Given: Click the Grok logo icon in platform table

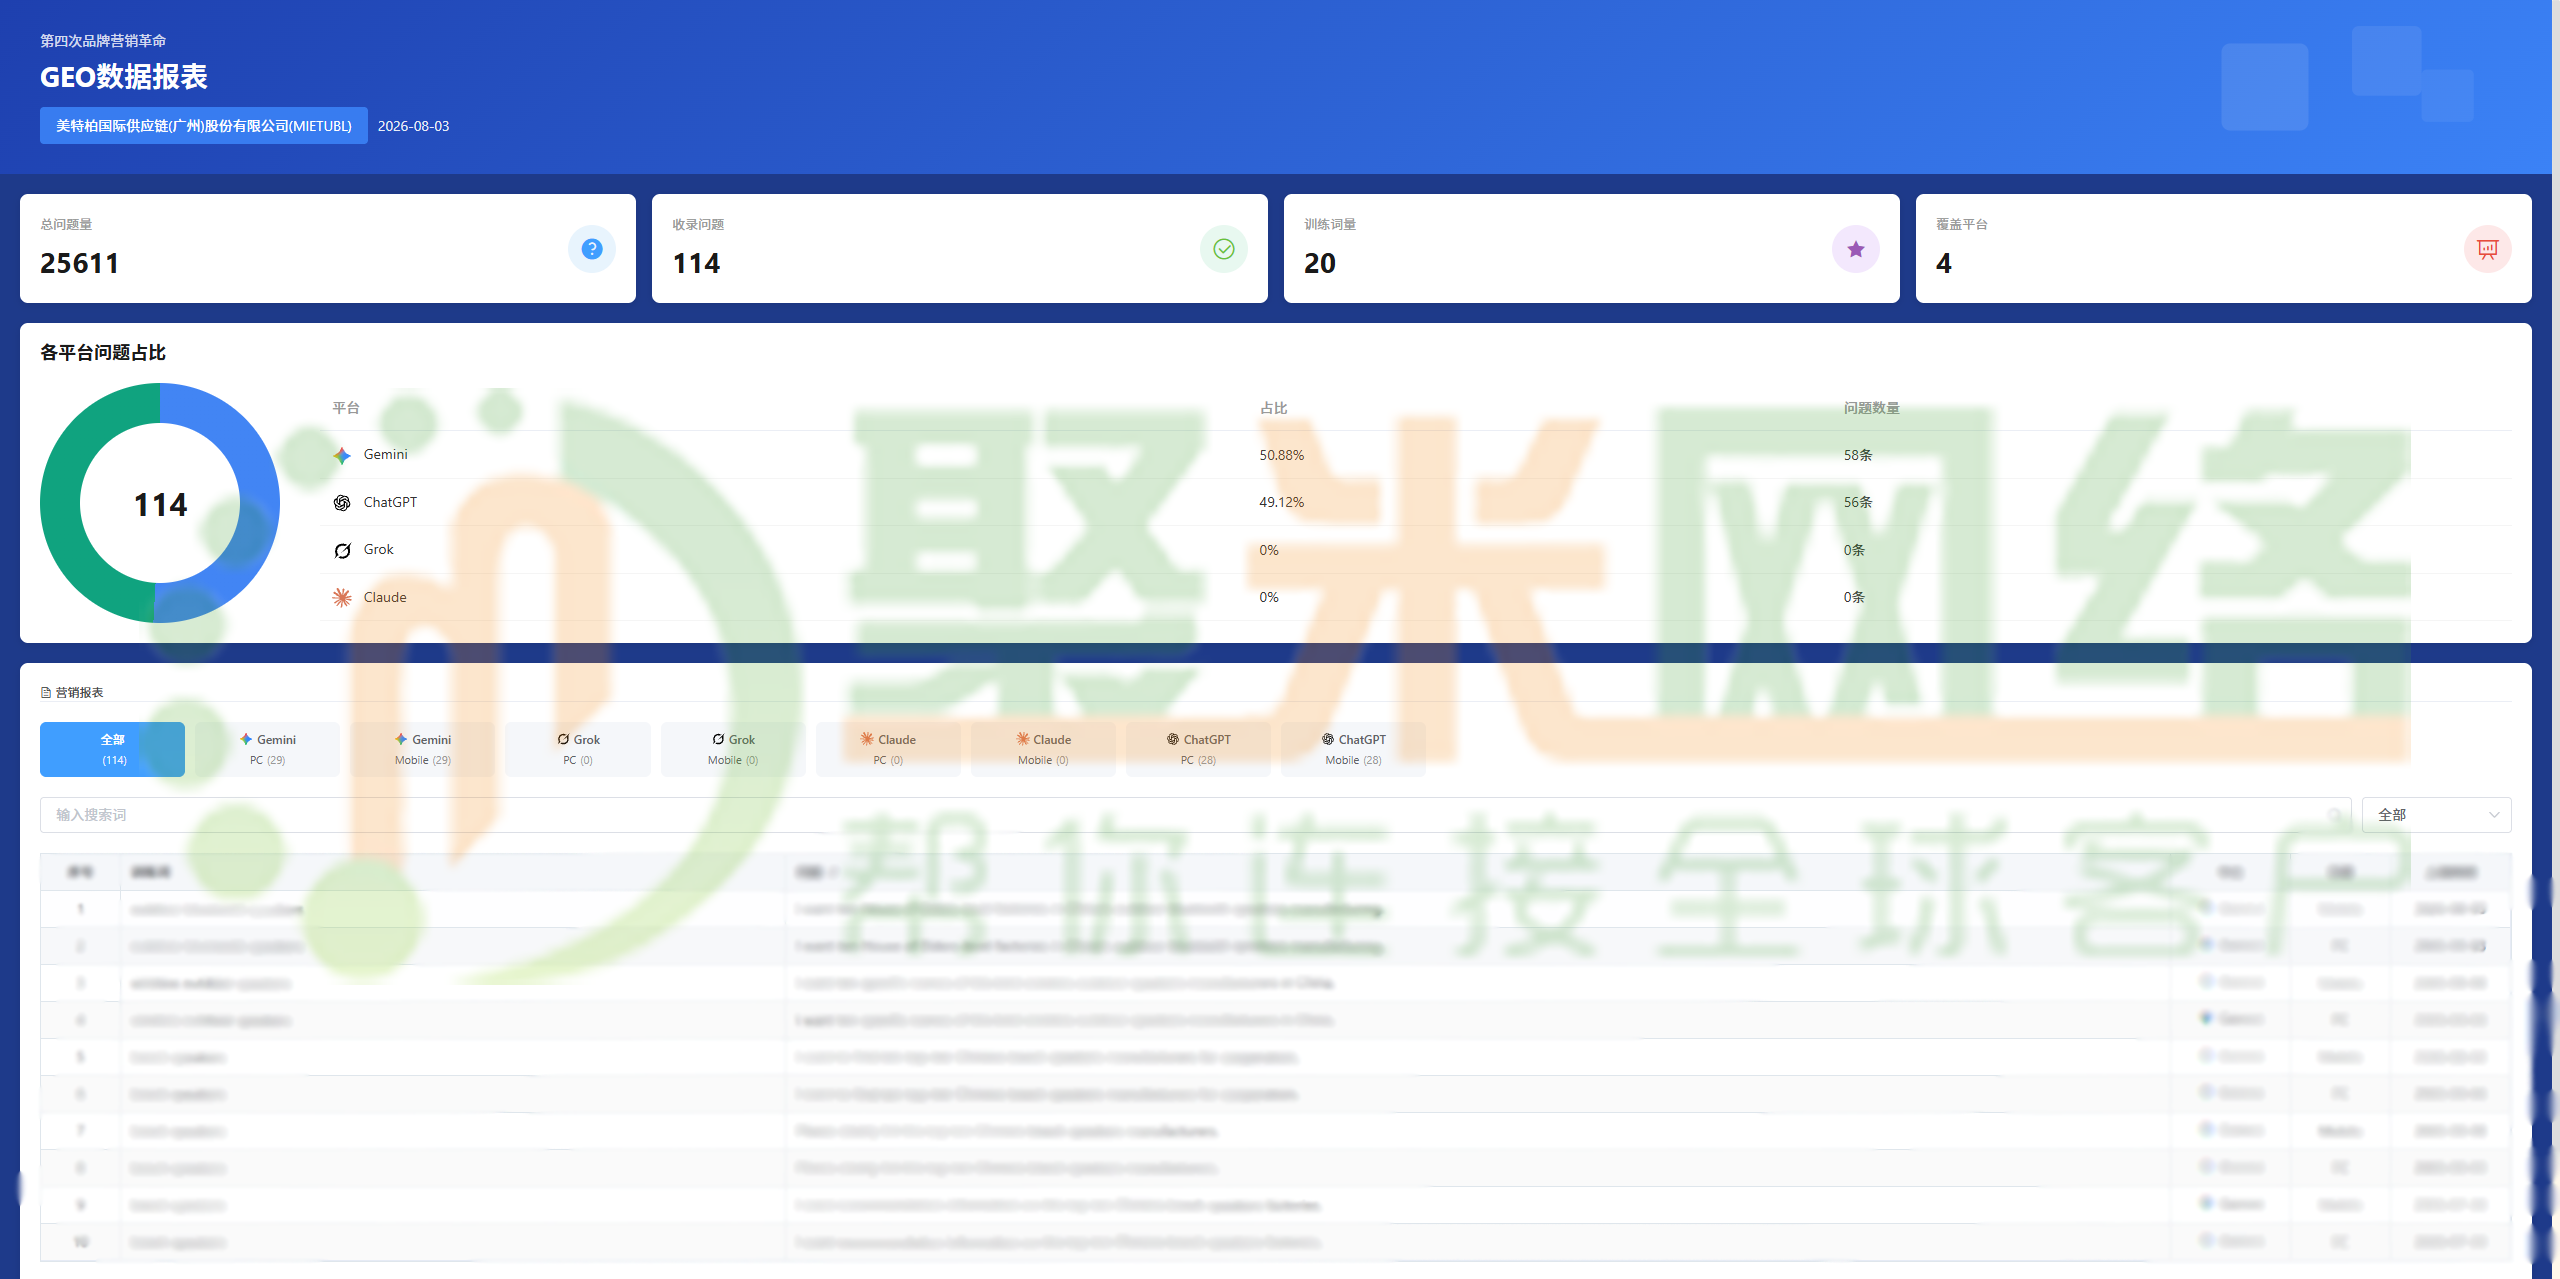Looking at the screenshot, I should 342,550.
